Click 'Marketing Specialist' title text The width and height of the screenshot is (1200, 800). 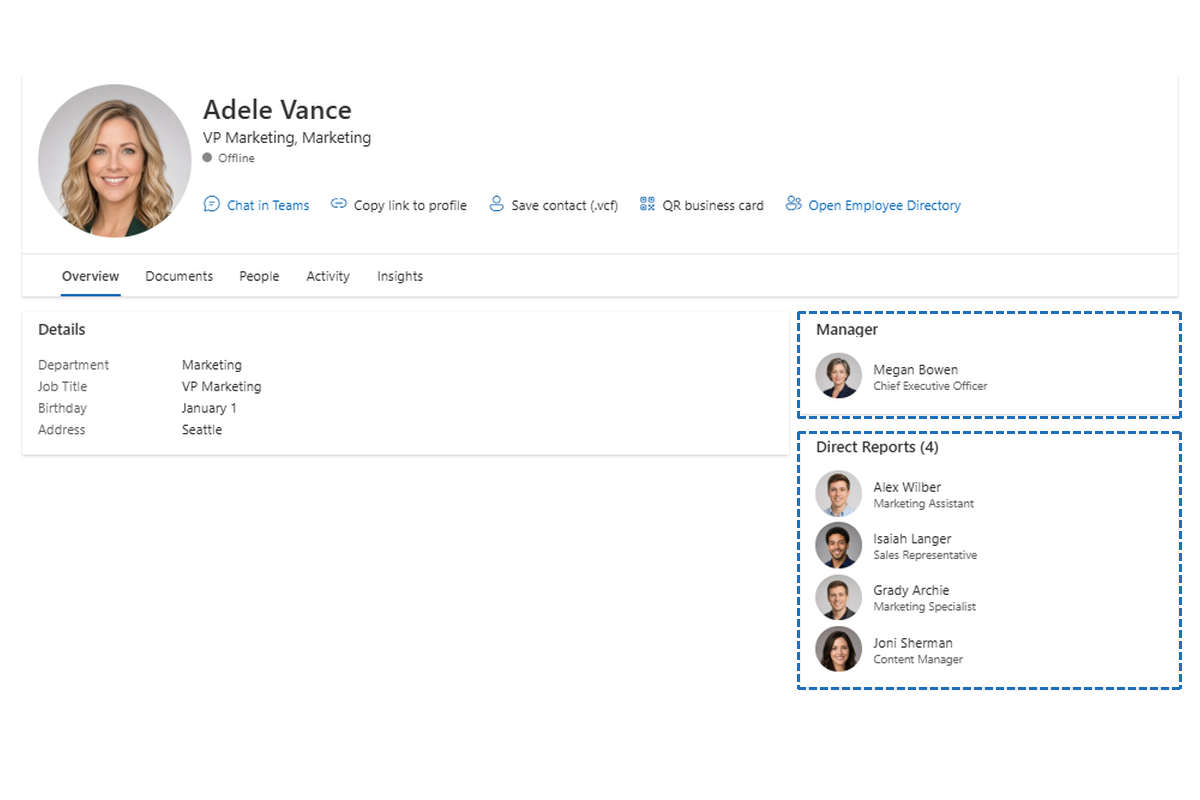tap(924, 607)
